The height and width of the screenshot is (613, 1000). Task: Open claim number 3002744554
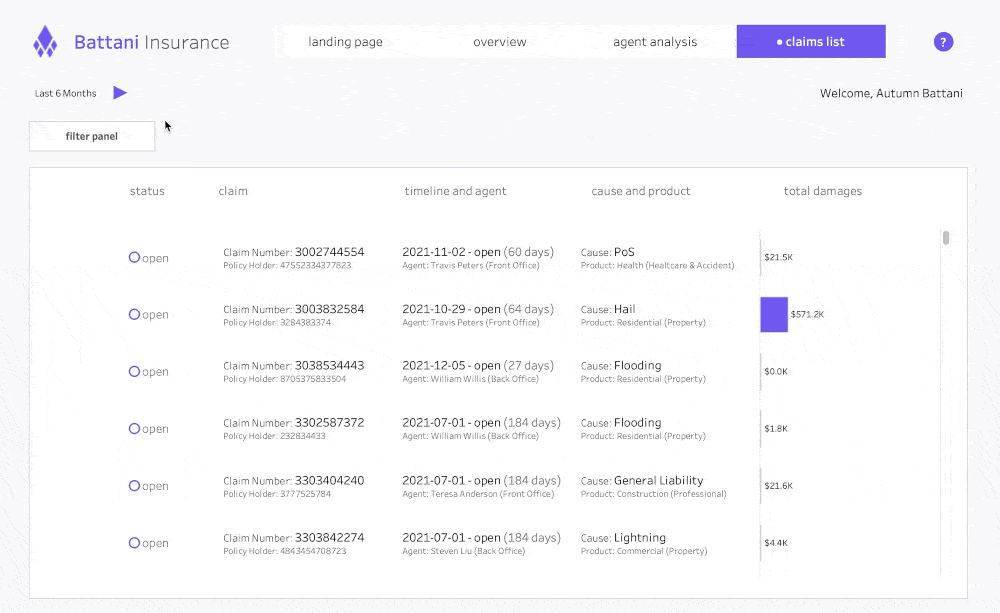pyautogui.click(x=329, y=252)
